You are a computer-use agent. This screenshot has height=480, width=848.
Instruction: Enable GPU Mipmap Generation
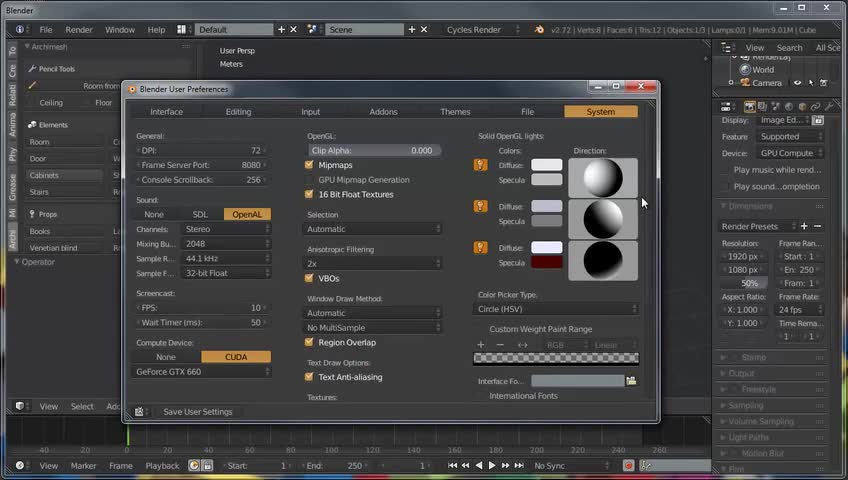(x=309, y=179)
